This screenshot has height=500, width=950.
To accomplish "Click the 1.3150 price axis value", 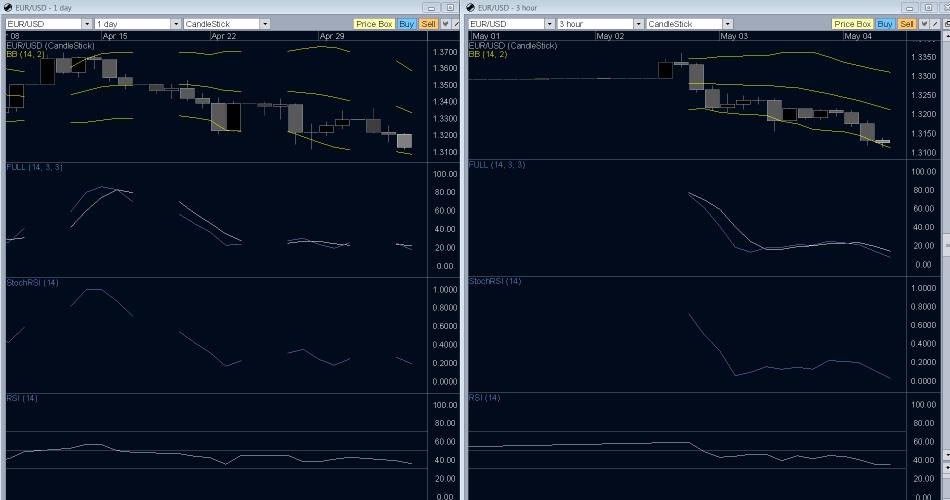I will [924, 133].
